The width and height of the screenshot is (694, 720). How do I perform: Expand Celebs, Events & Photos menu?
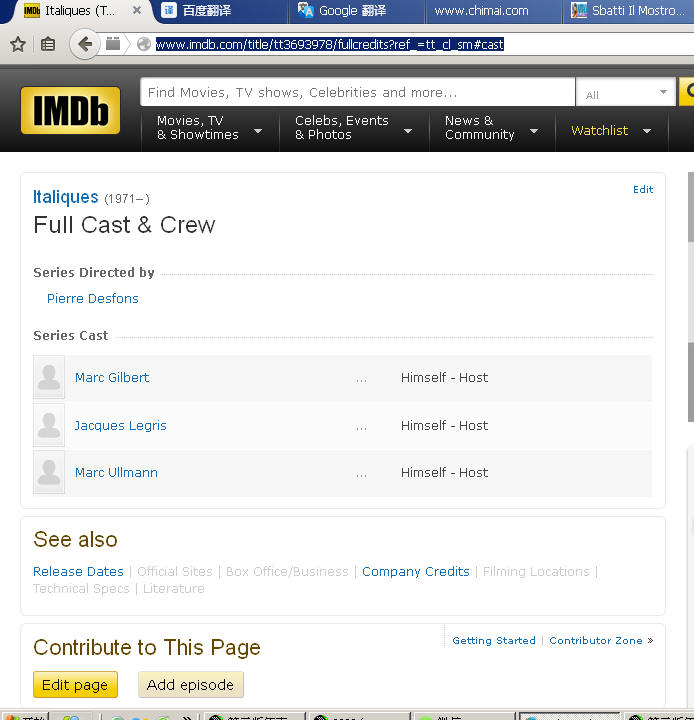point(354,128)
